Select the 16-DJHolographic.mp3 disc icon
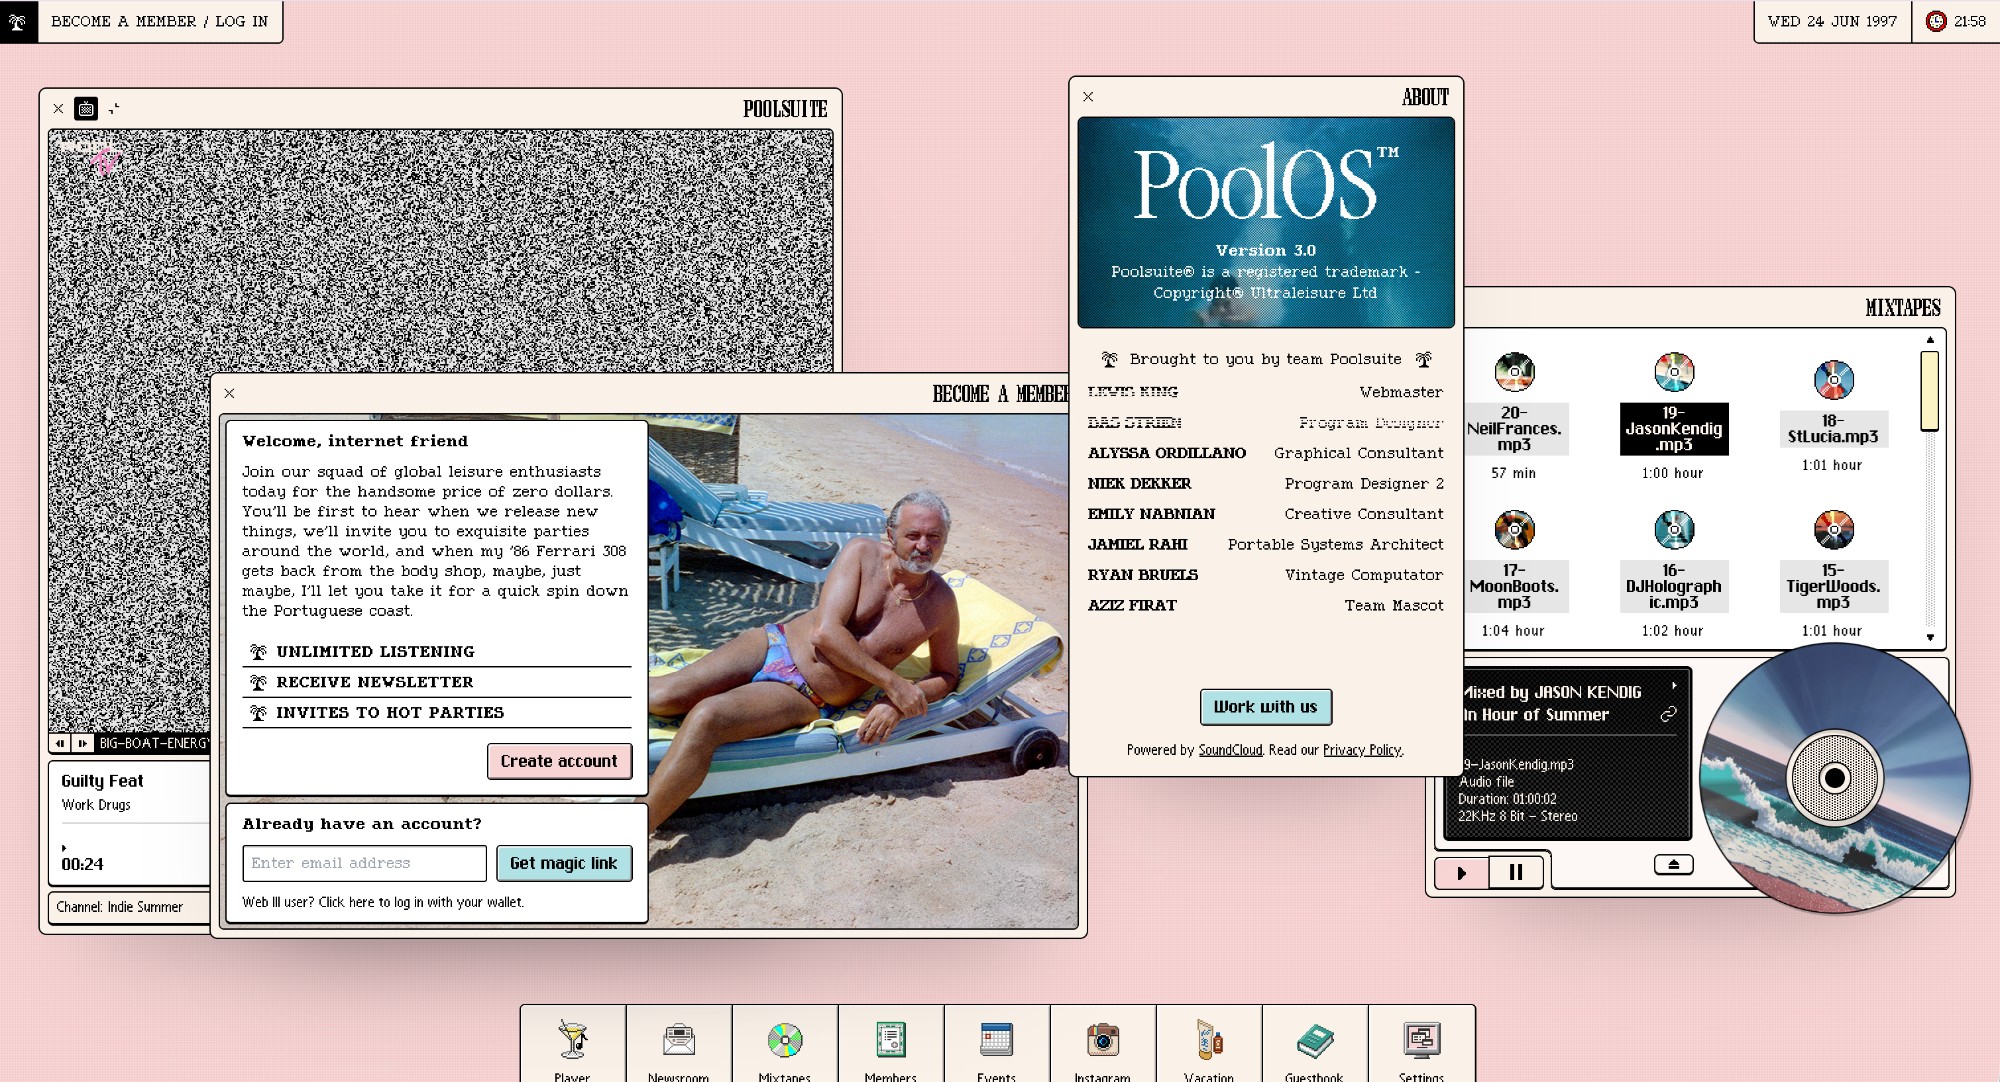Image resolution: width=2000 pixels, height=1082 pixels. (1674, 530)
